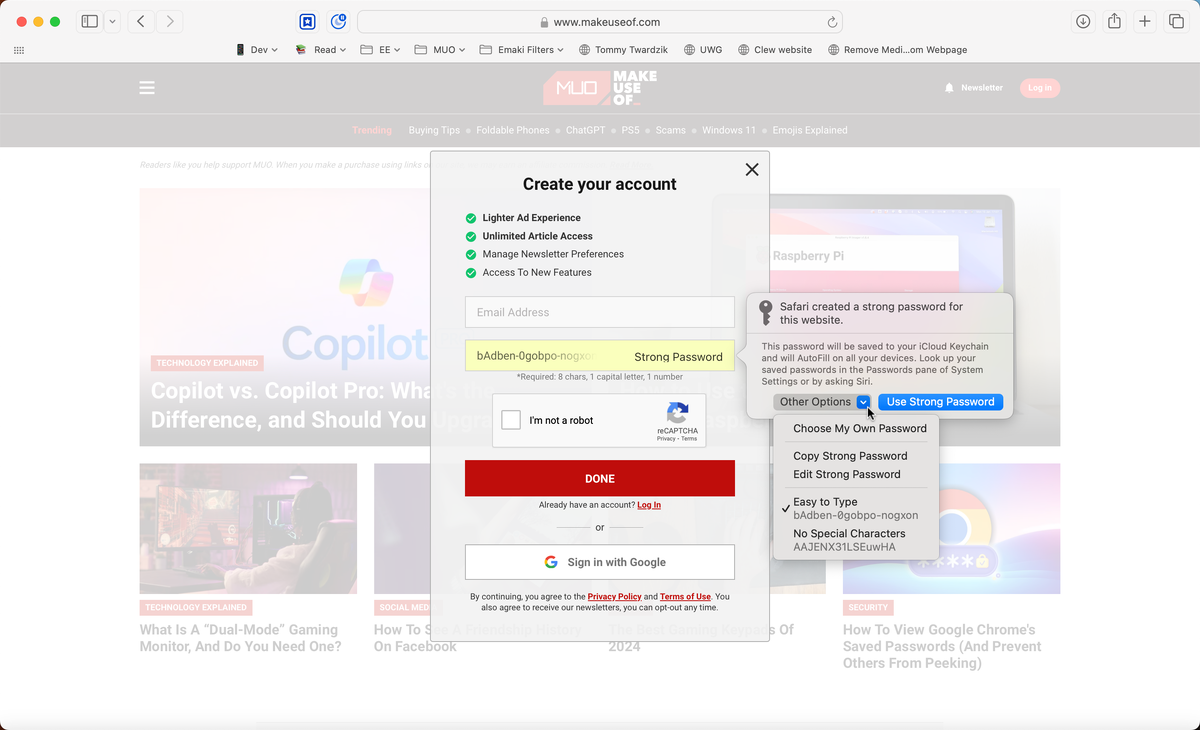Image resolution: width=1200 pixels, height=730 pixels.
Task: Open the Google Chrome Saved Passwords article
Action: click(942, 646)
